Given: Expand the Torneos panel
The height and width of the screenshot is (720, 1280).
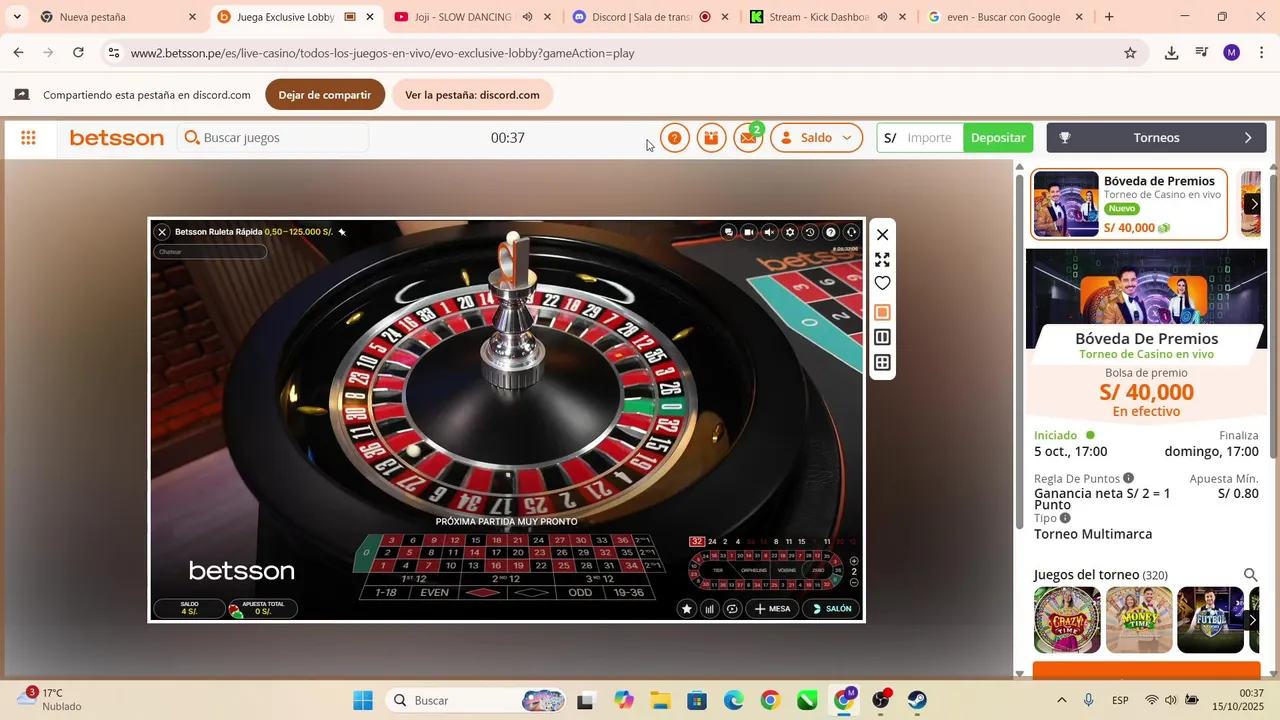Looking at the screenshot, I should coord(1156,138).
